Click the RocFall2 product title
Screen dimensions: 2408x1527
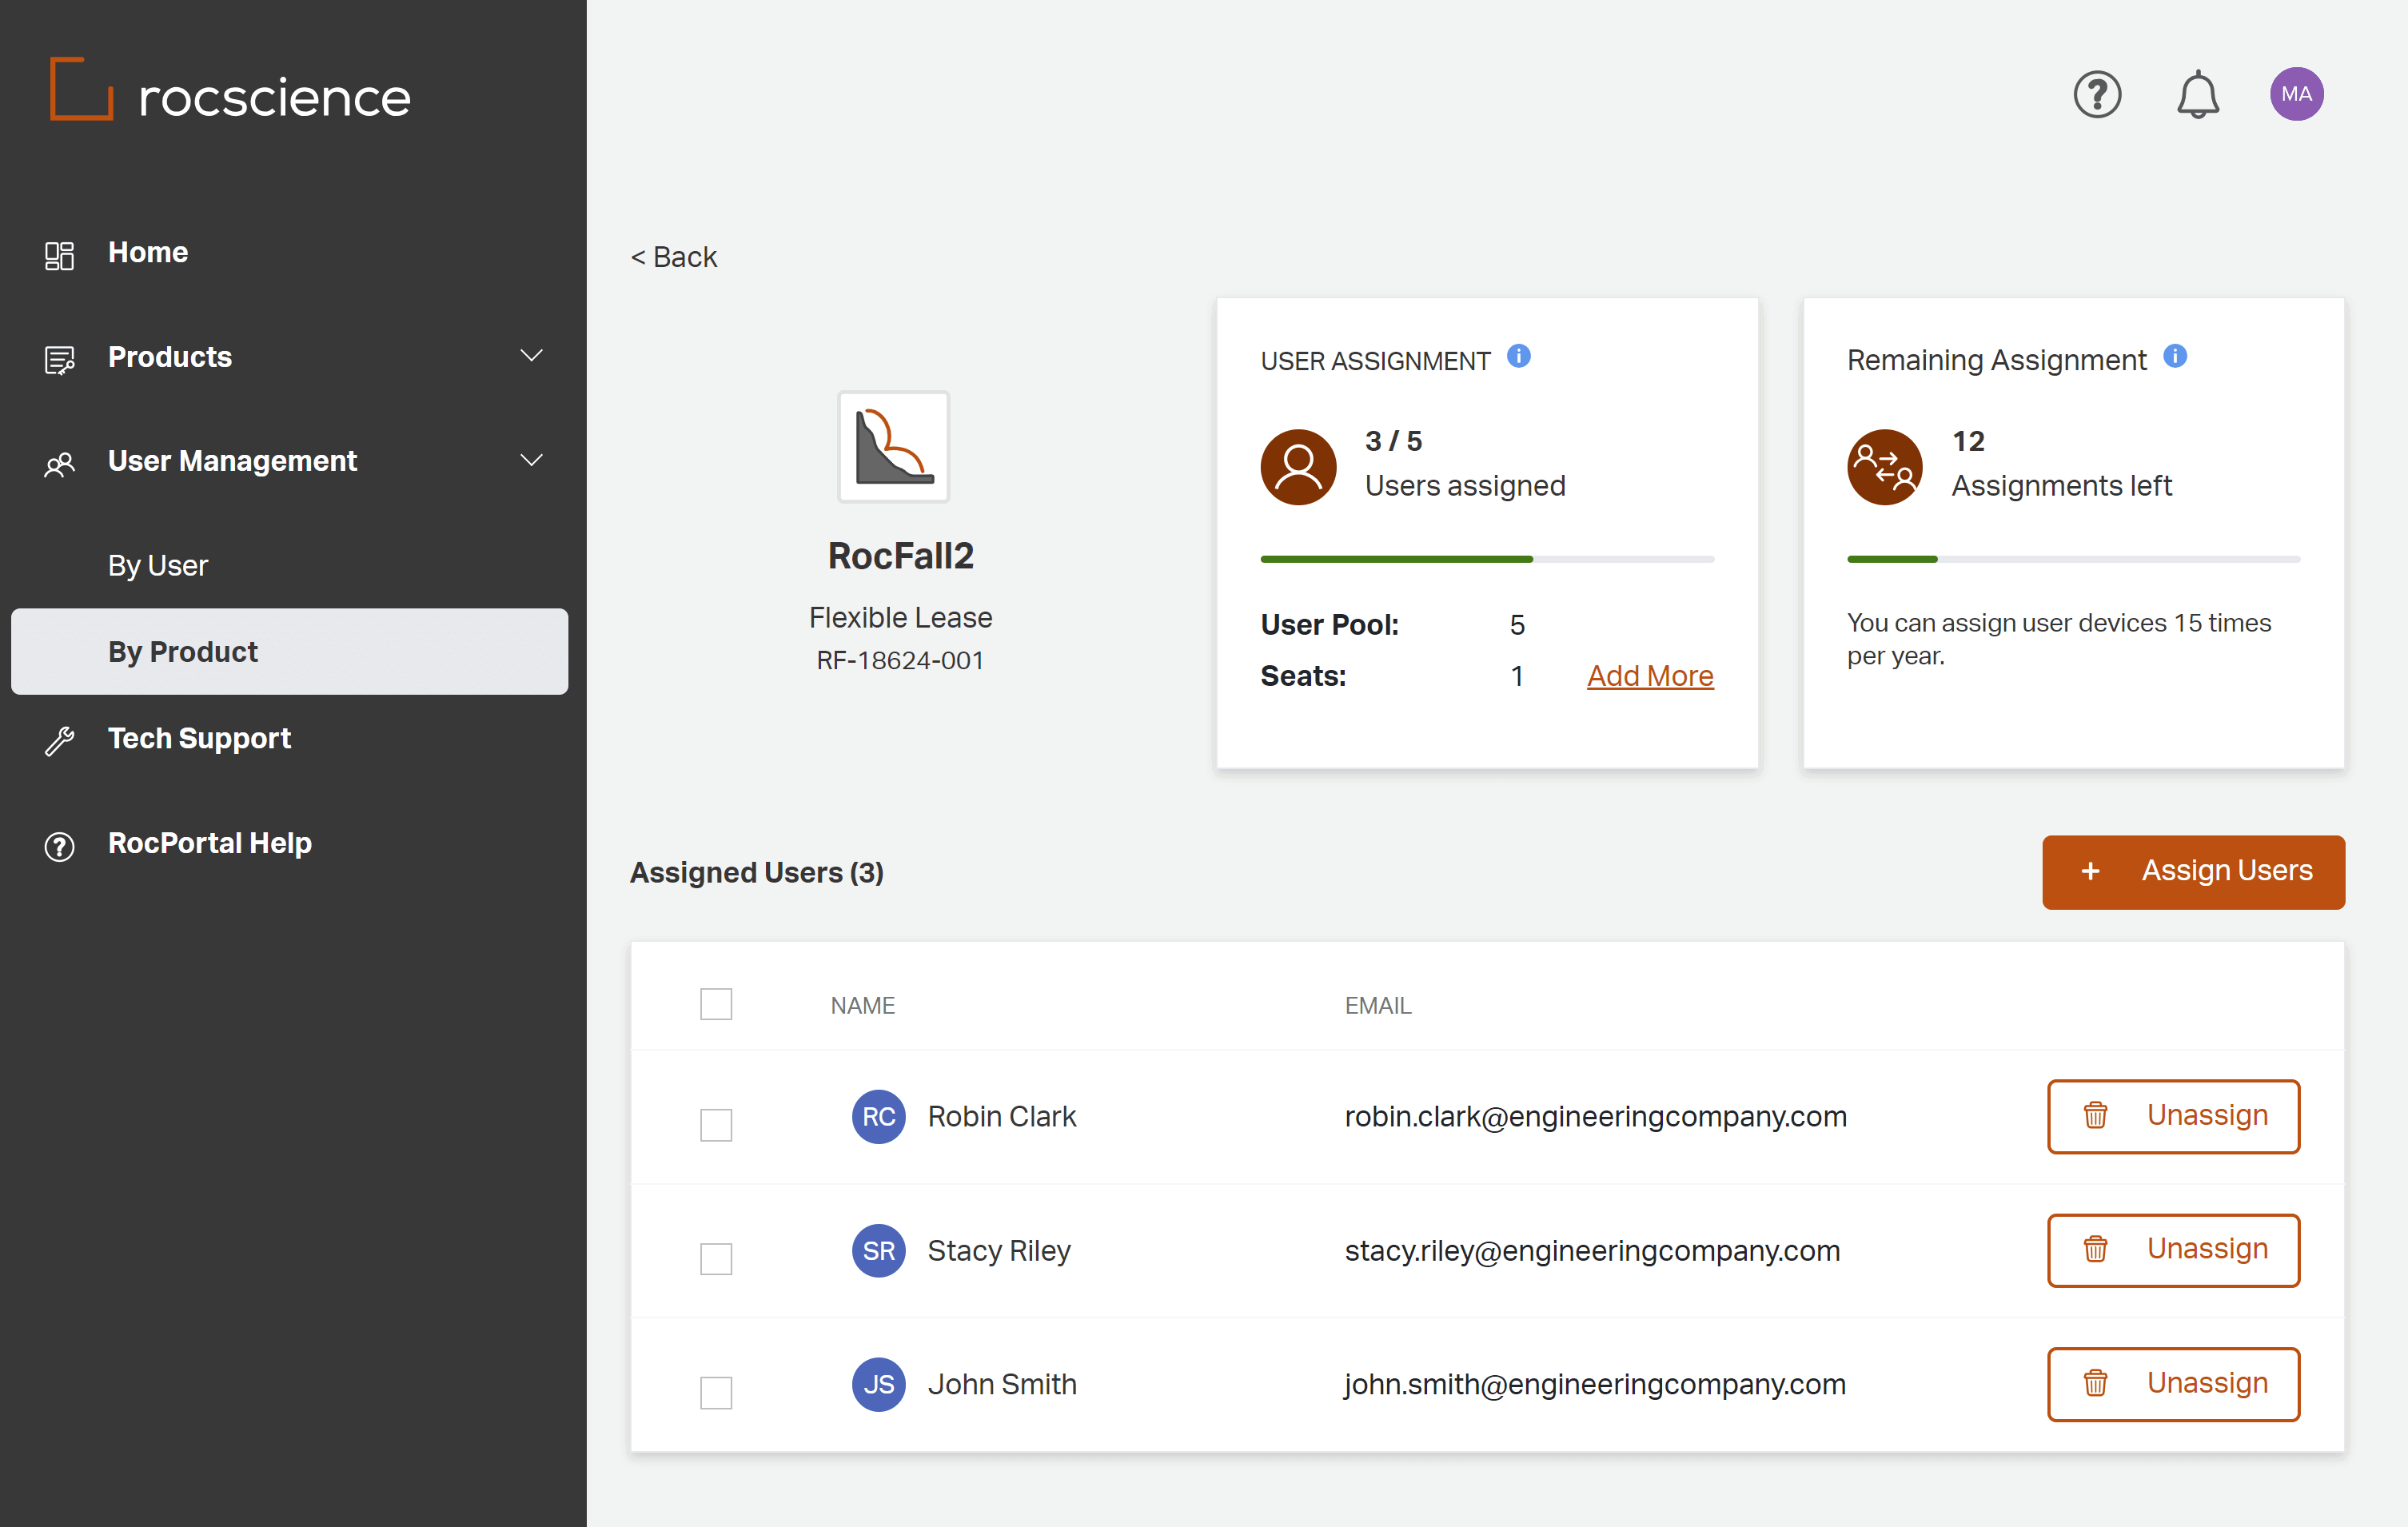tap(900, 556)
